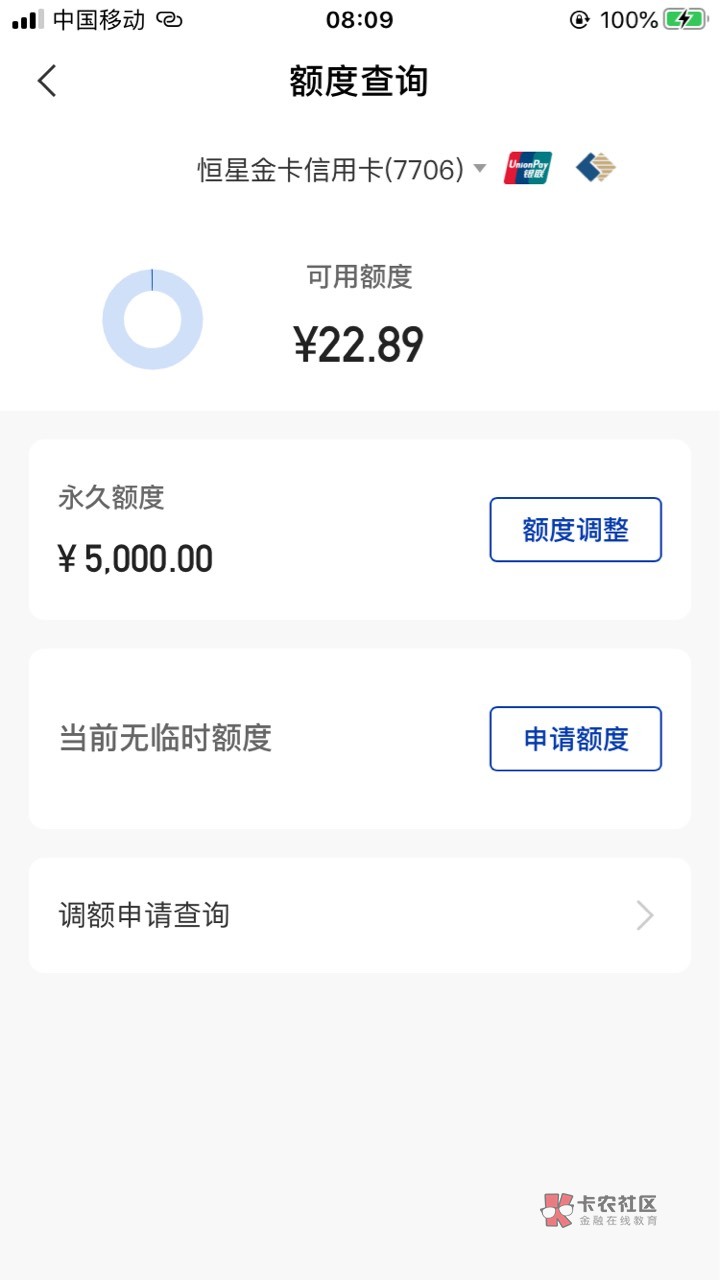Tap the rotation lock status icon
This screenshot has height=1280, width=720.
coord(579,20)
